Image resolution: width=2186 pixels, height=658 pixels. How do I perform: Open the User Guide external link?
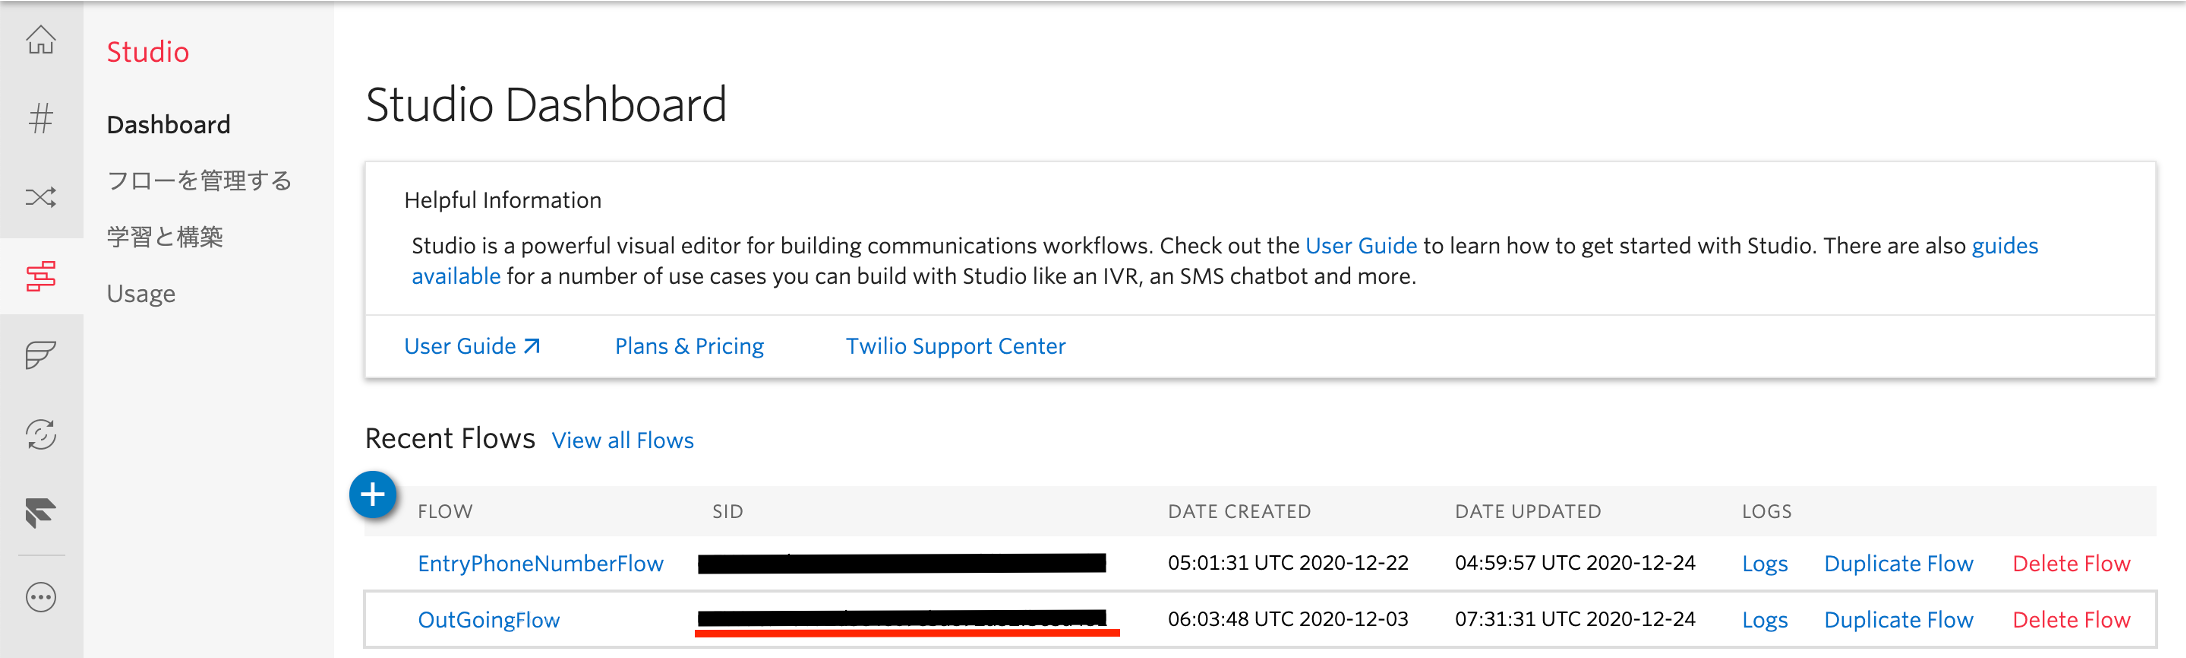pos(472,346)
